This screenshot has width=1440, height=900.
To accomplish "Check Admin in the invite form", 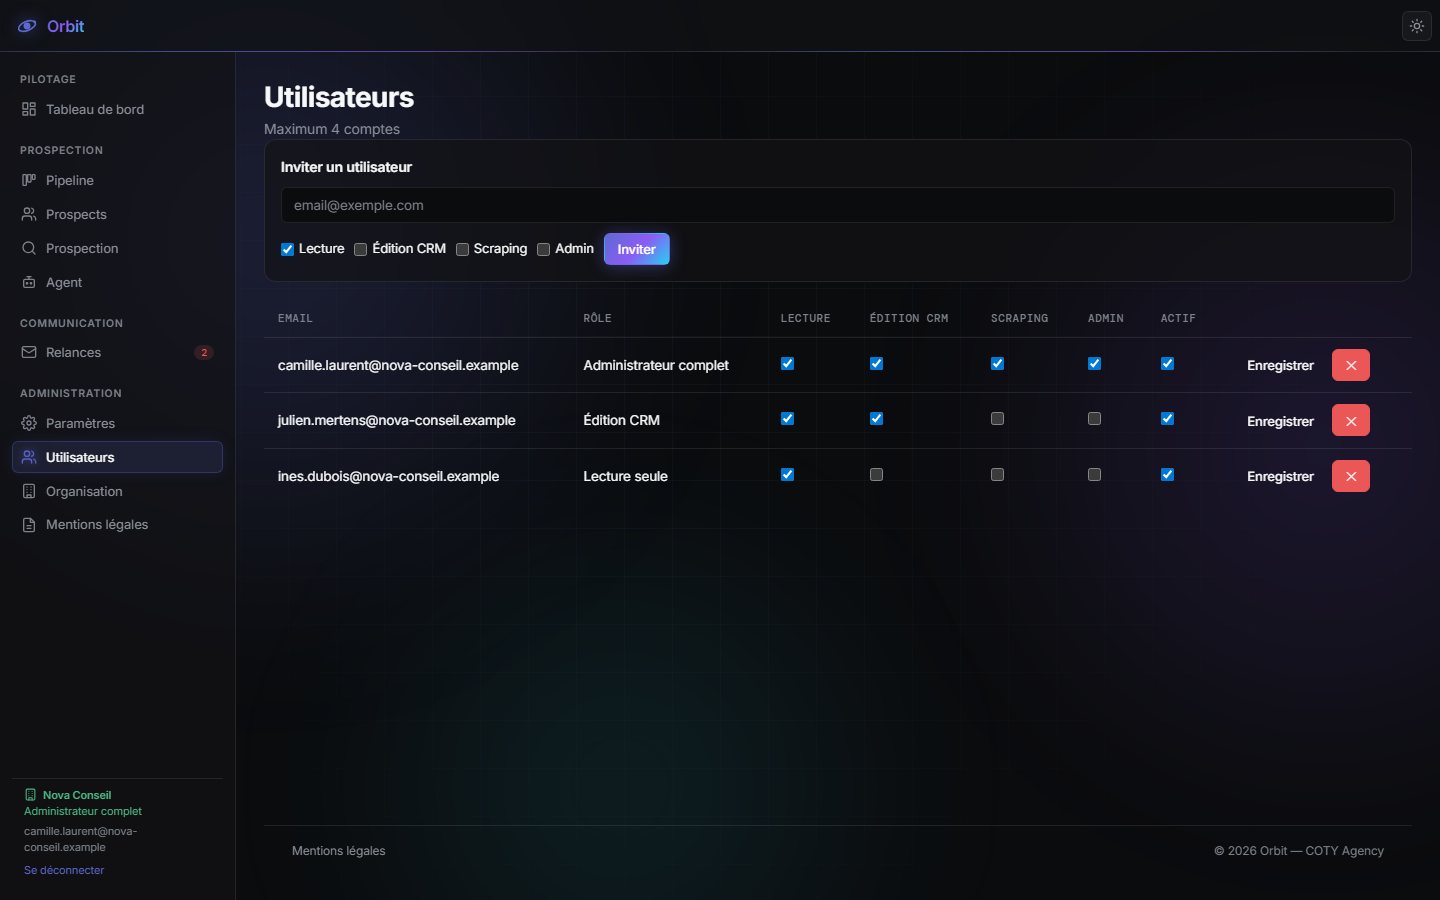I will [544, 249].
